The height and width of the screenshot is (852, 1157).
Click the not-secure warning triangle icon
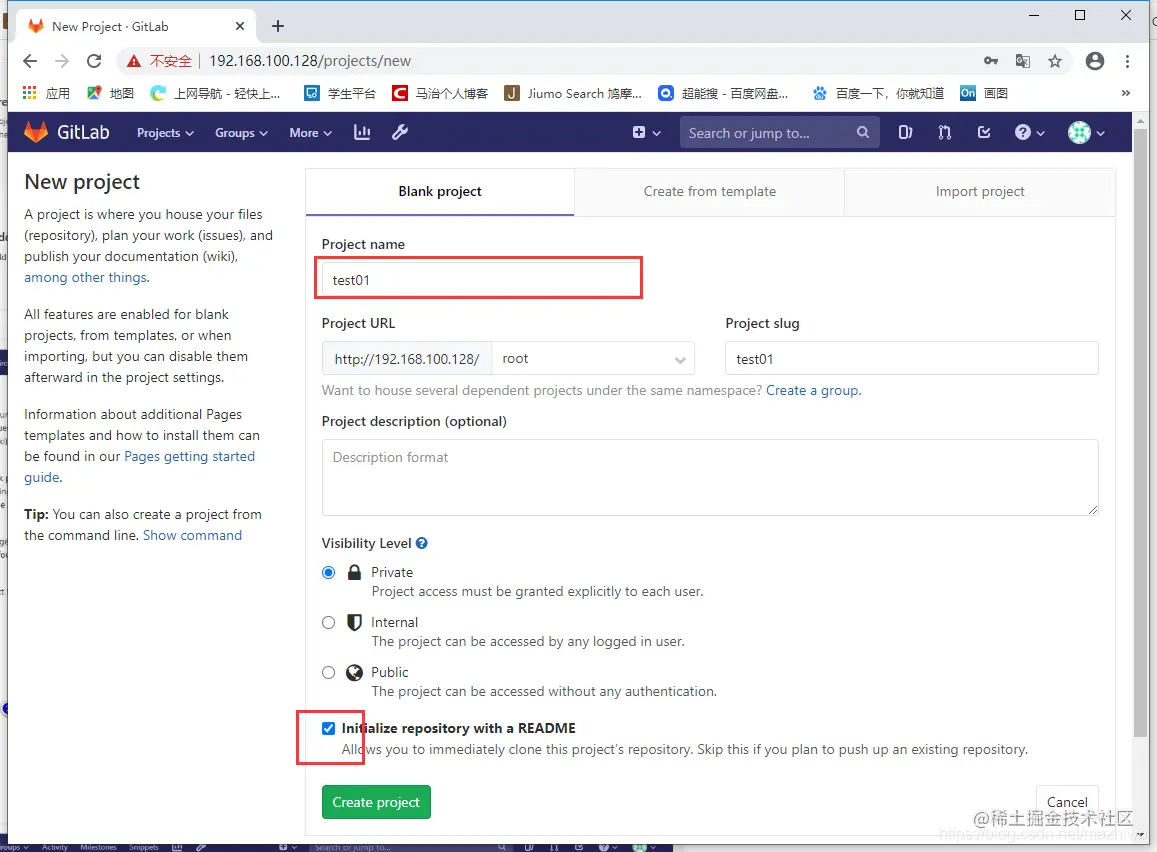tap(134, 60)
